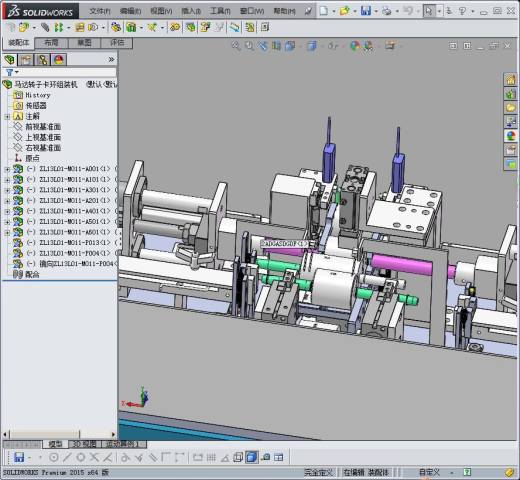
Task: Toggle the select cursor tool
Action: [x=429, y=11]
